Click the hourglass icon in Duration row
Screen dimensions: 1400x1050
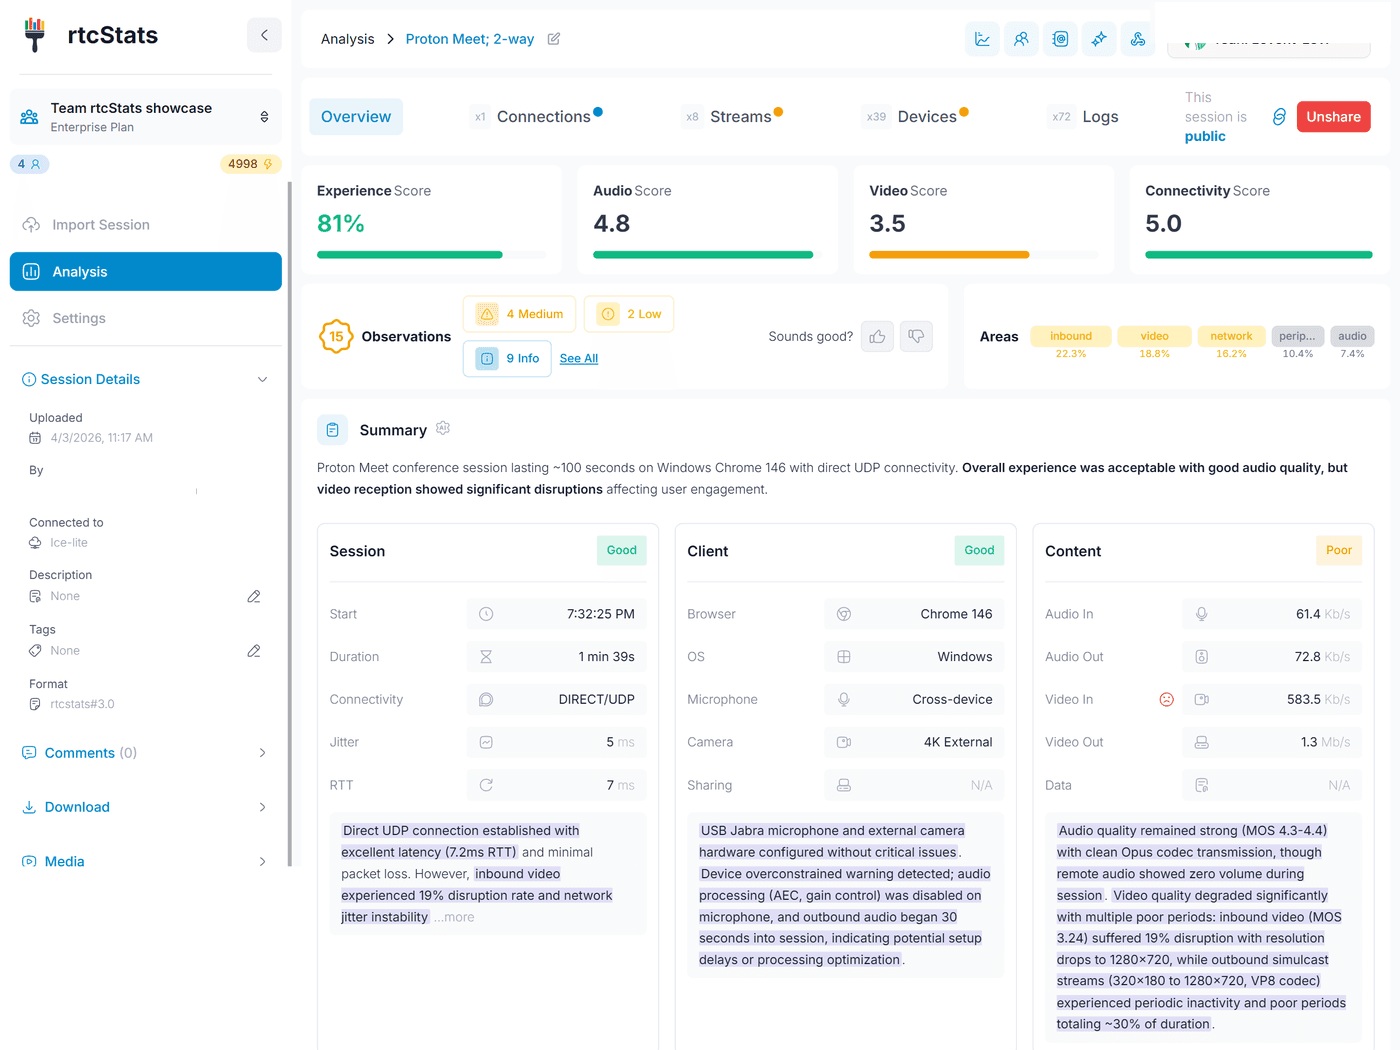486,657
